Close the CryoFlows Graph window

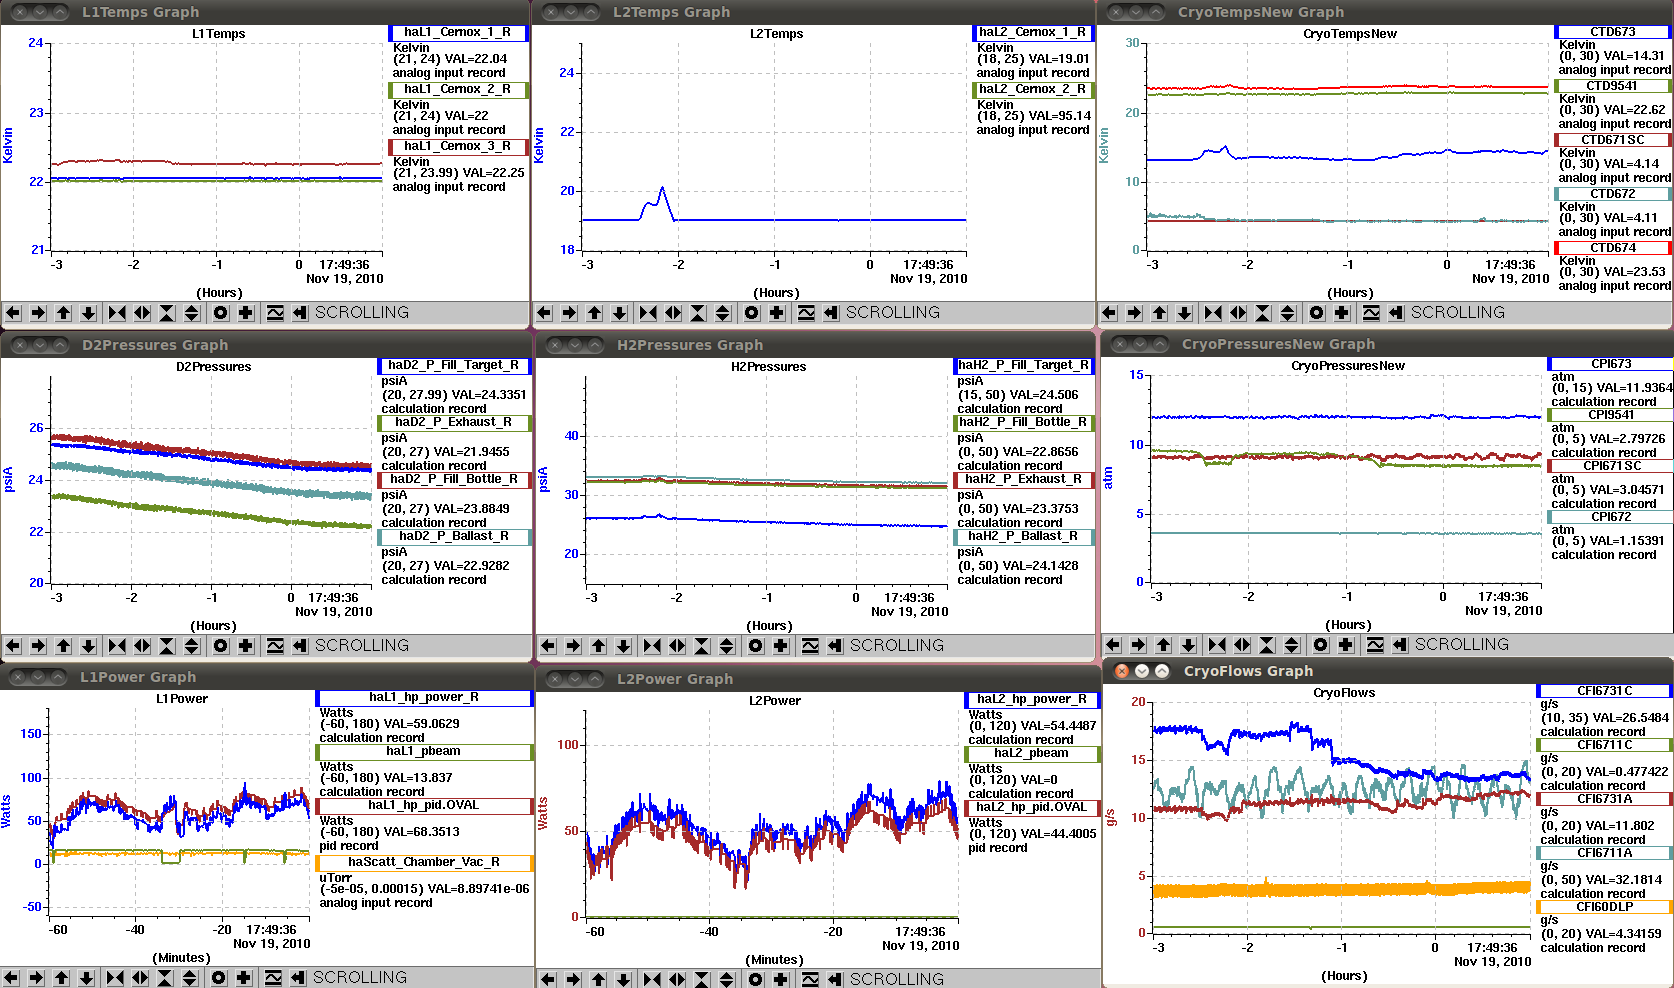(x=1122, y=671)
